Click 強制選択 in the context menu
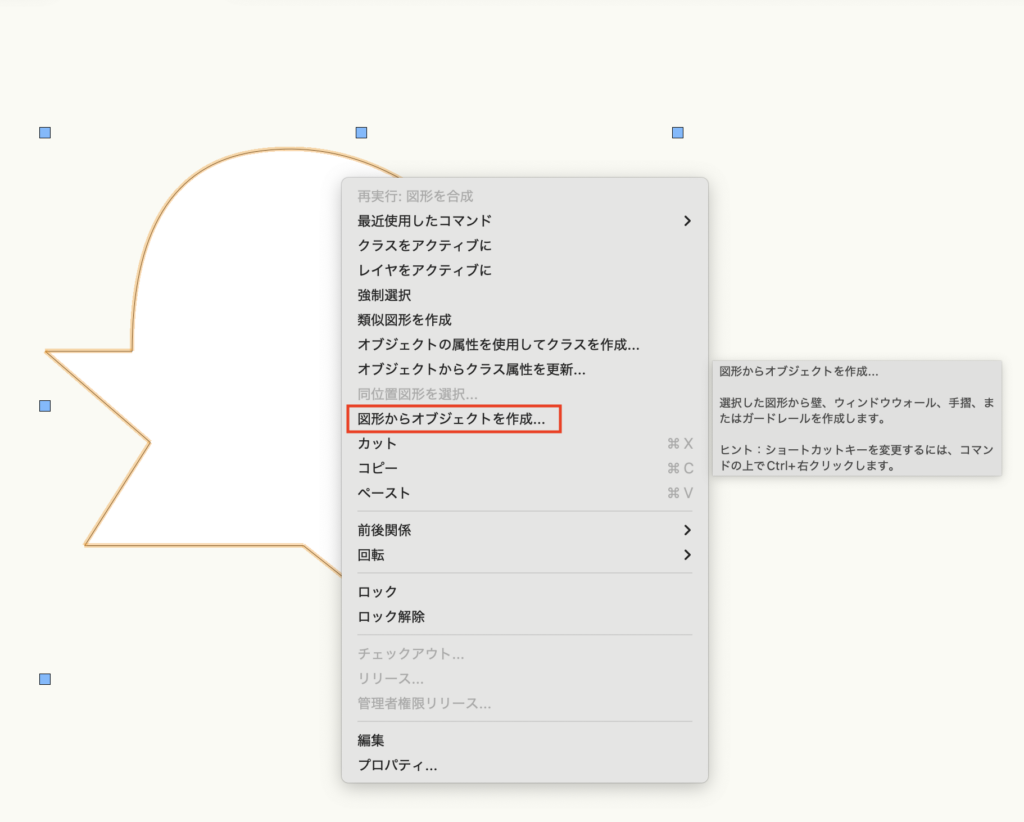1024x822 pixels. tap(384, 295)
